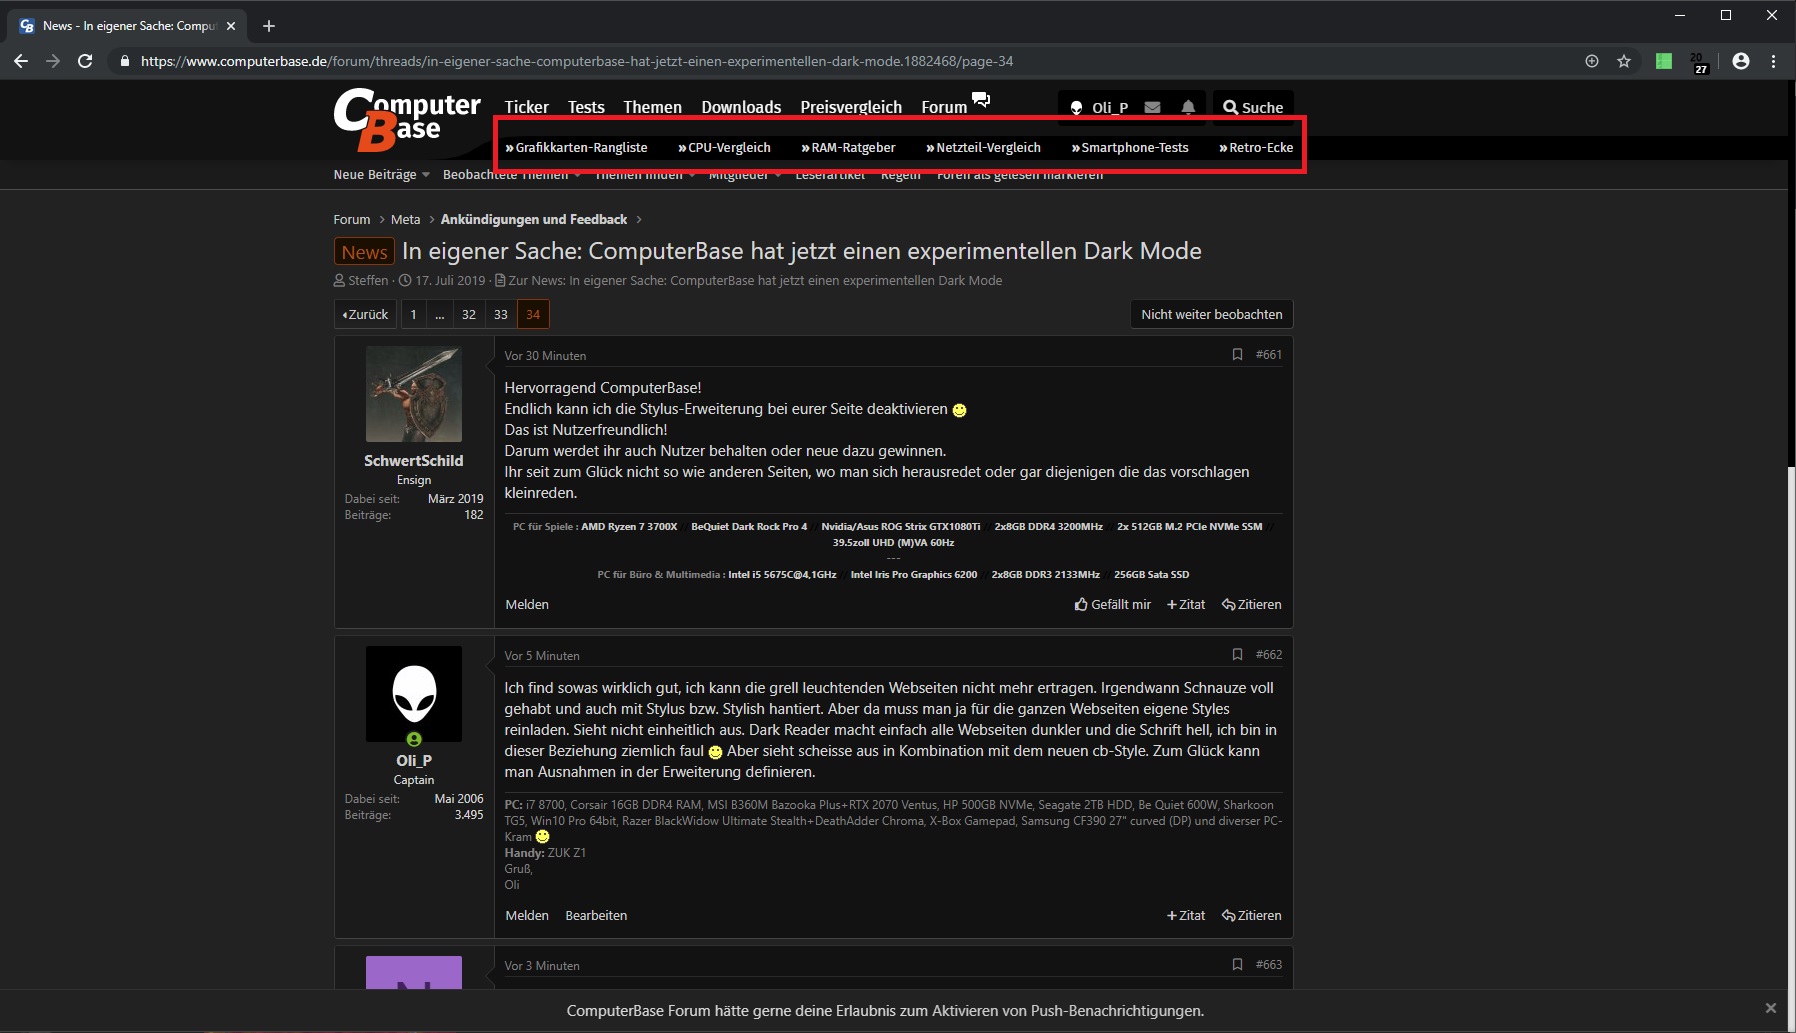1796x1033 pixels.
Task: Go back with browser back arrow
Action: (21, 61)
